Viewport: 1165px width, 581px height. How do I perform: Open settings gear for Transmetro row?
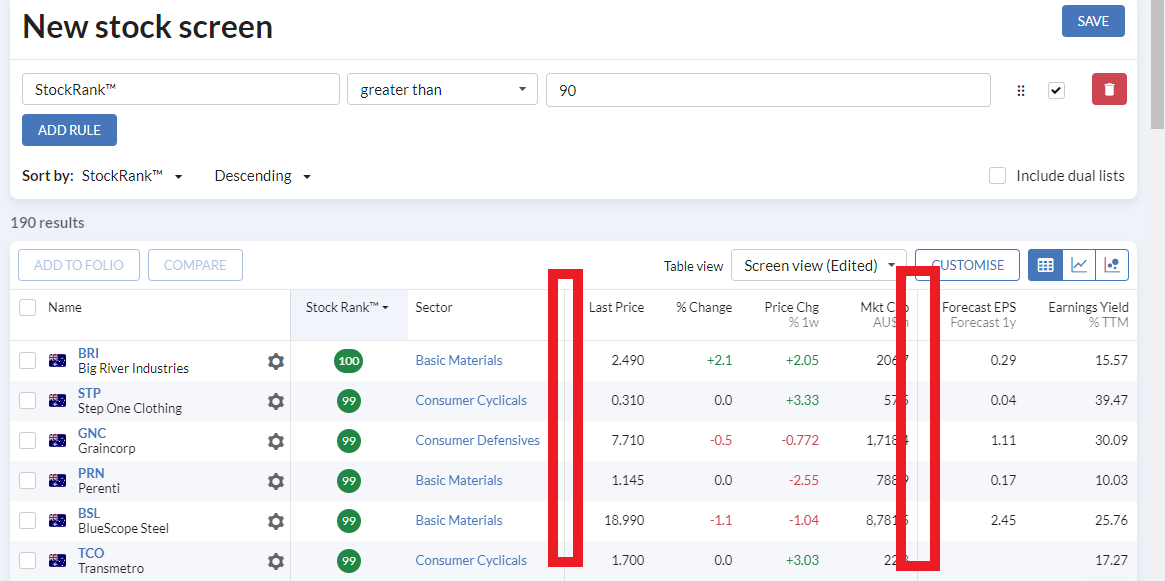click(x=276, y=562)
